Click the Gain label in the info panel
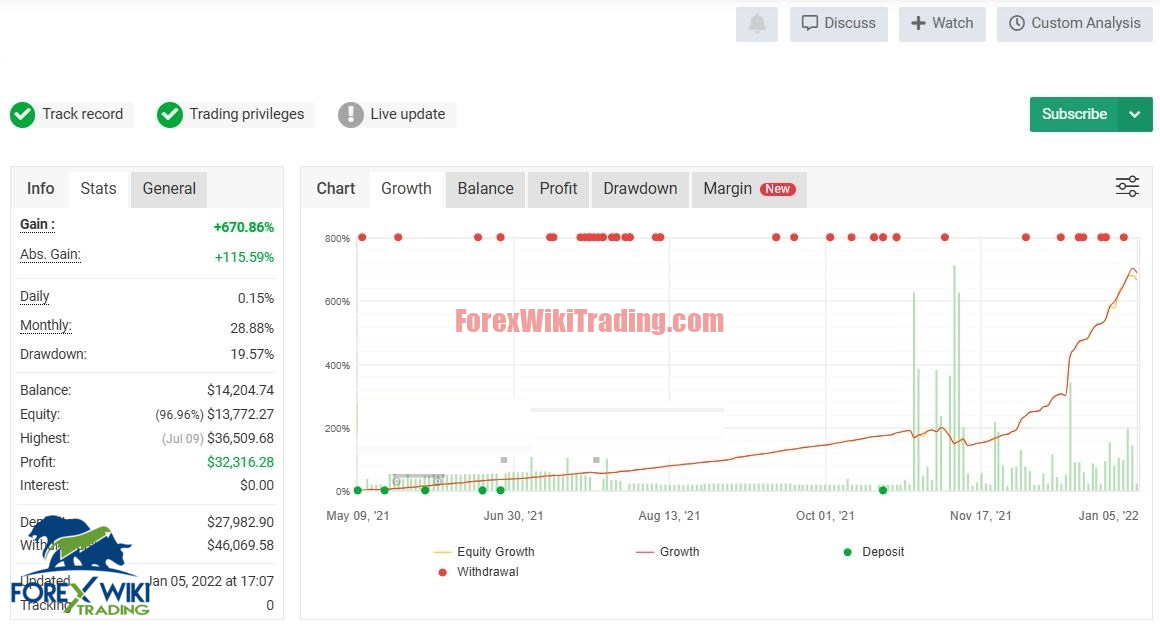 tap(37, 224)
